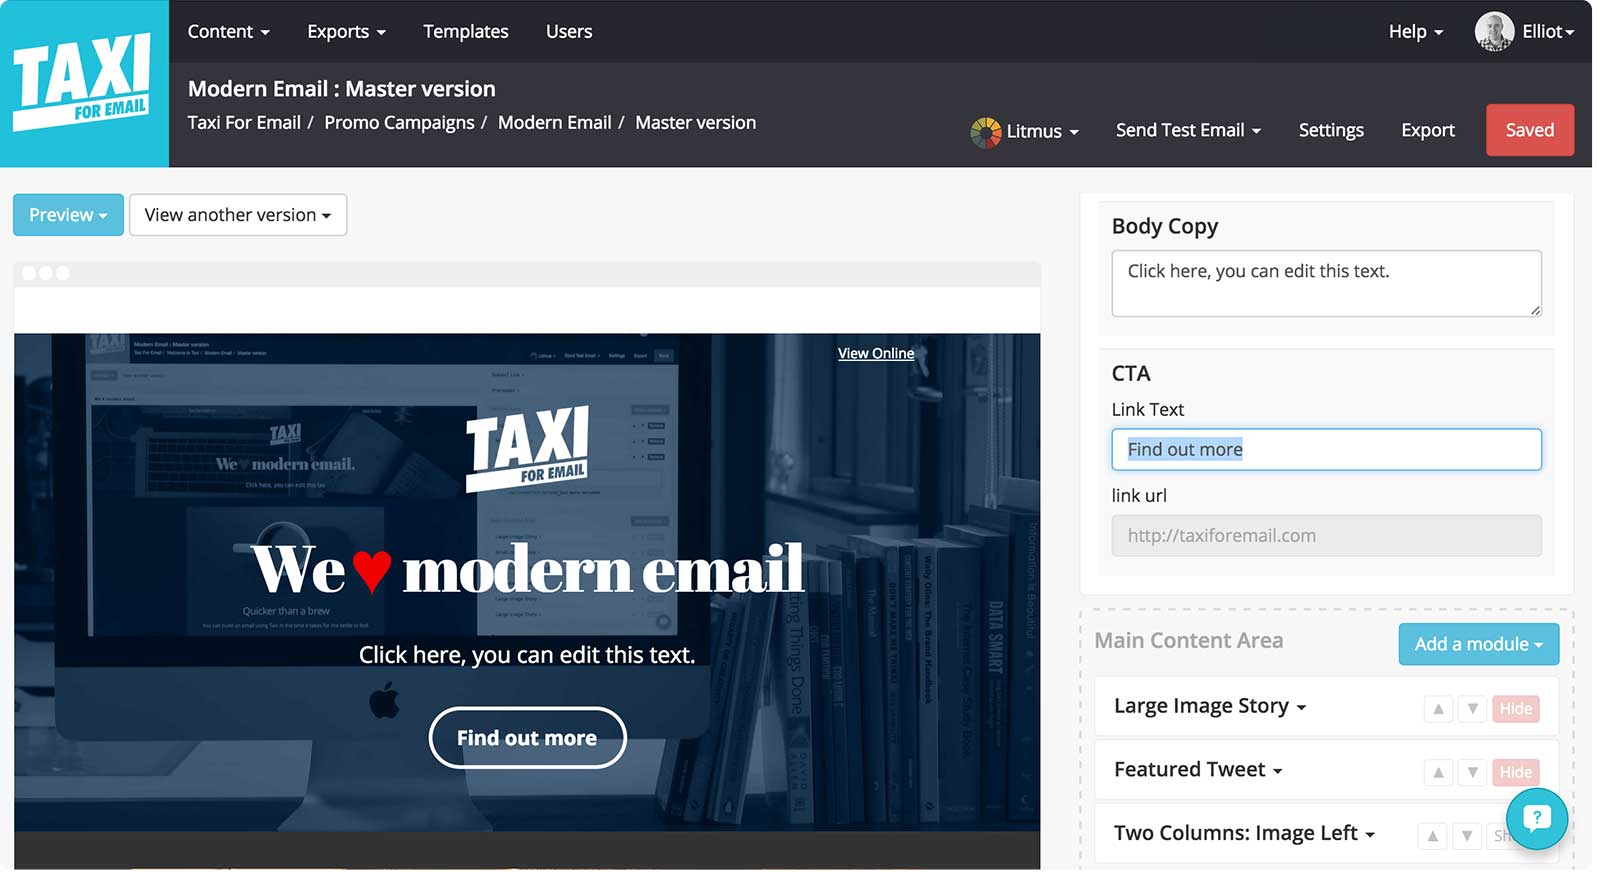Screen dimensions: 1600x872
Task: Open the Content dropdown menu
Action: pos(228,32)
